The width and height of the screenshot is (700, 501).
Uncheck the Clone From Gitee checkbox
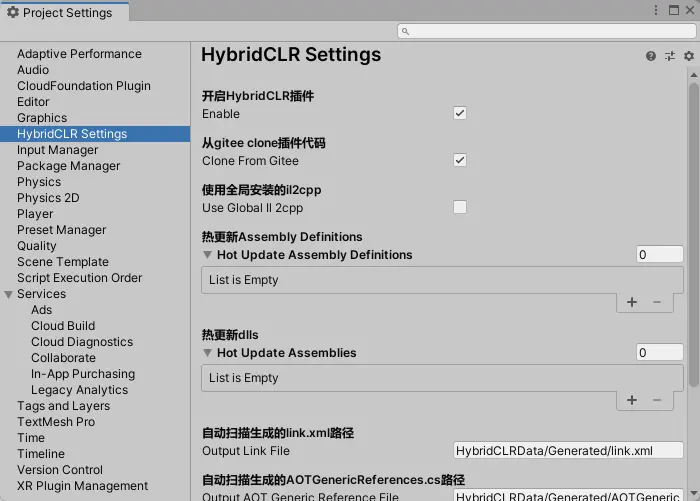coord(460,160)
